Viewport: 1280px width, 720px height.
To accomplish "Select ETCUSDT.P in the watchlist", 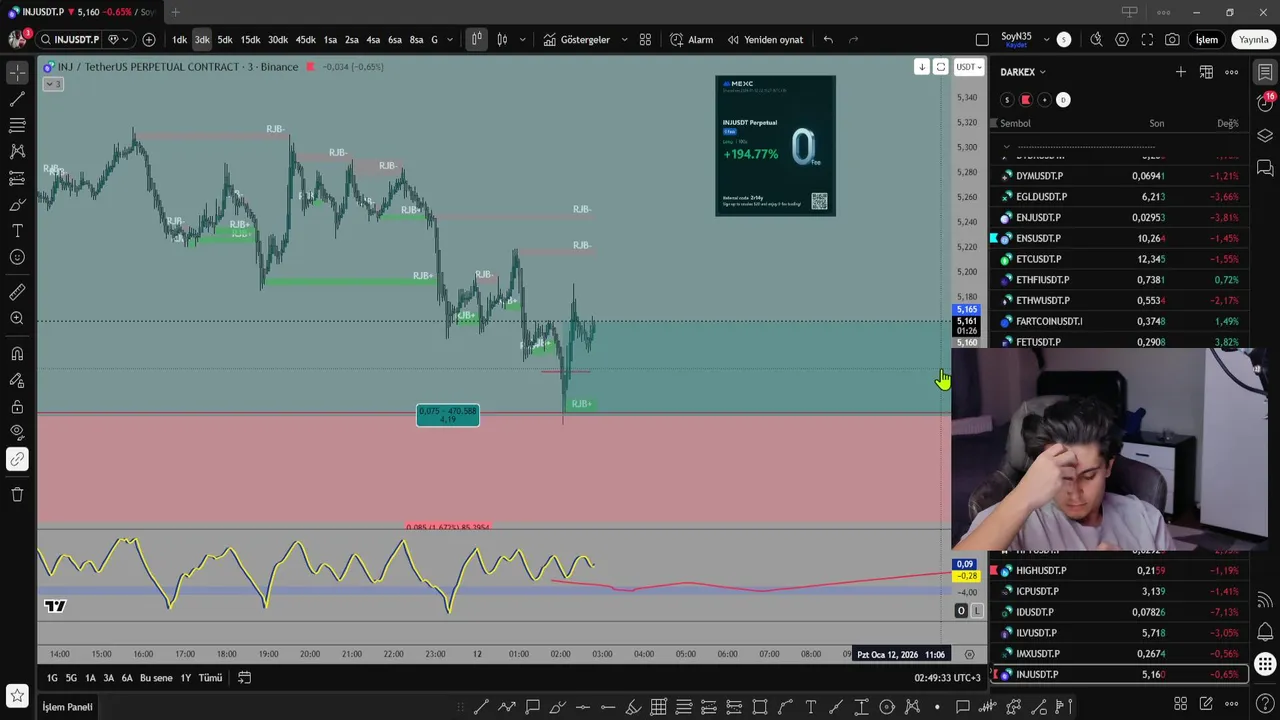I will [1120, 259].
